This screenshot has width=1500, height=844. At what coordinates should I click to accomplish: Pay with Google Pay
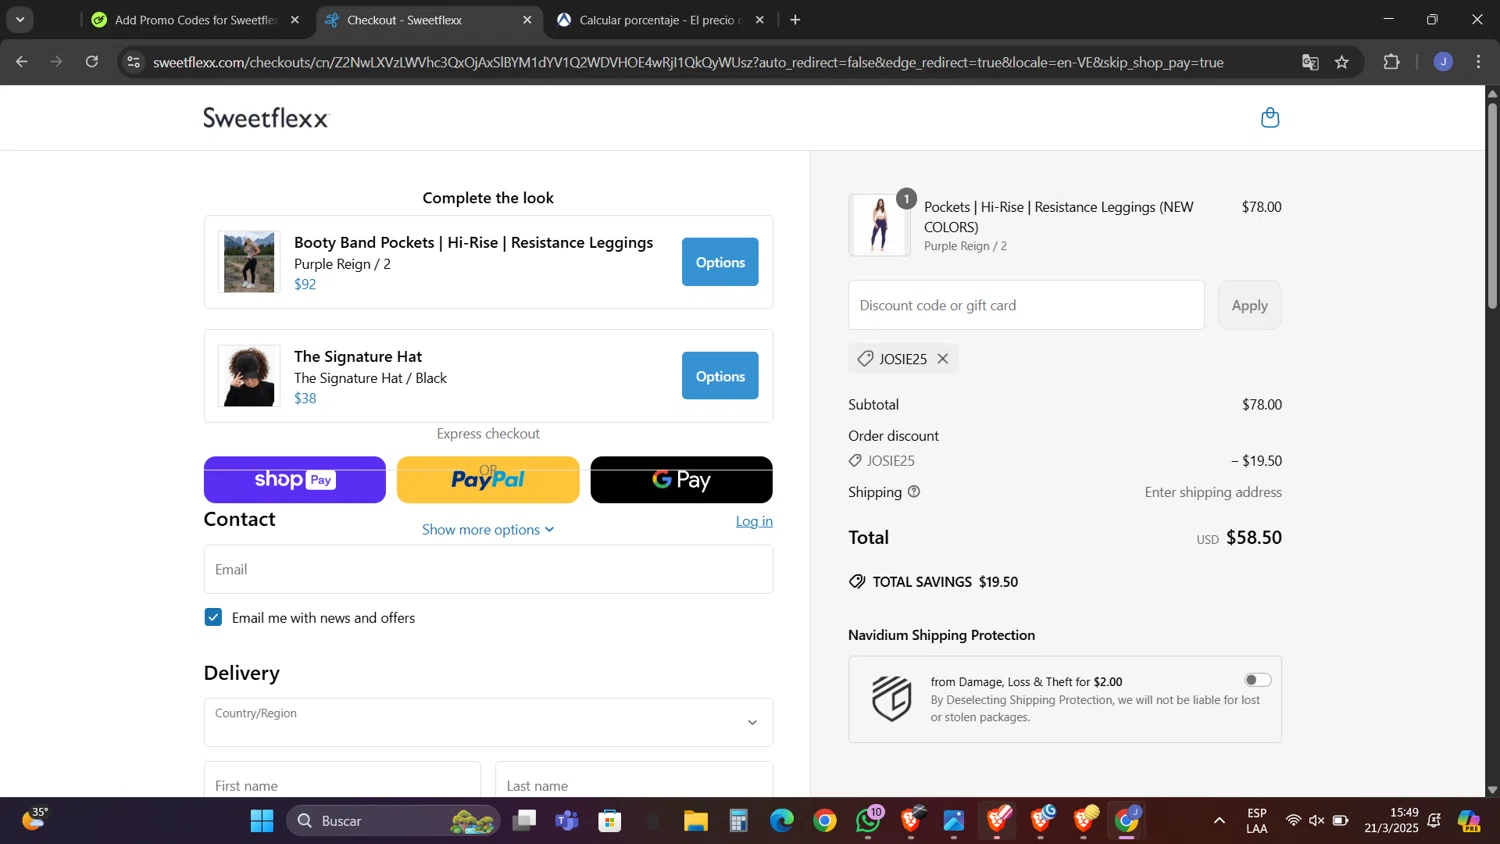click(x=681, y=480)
